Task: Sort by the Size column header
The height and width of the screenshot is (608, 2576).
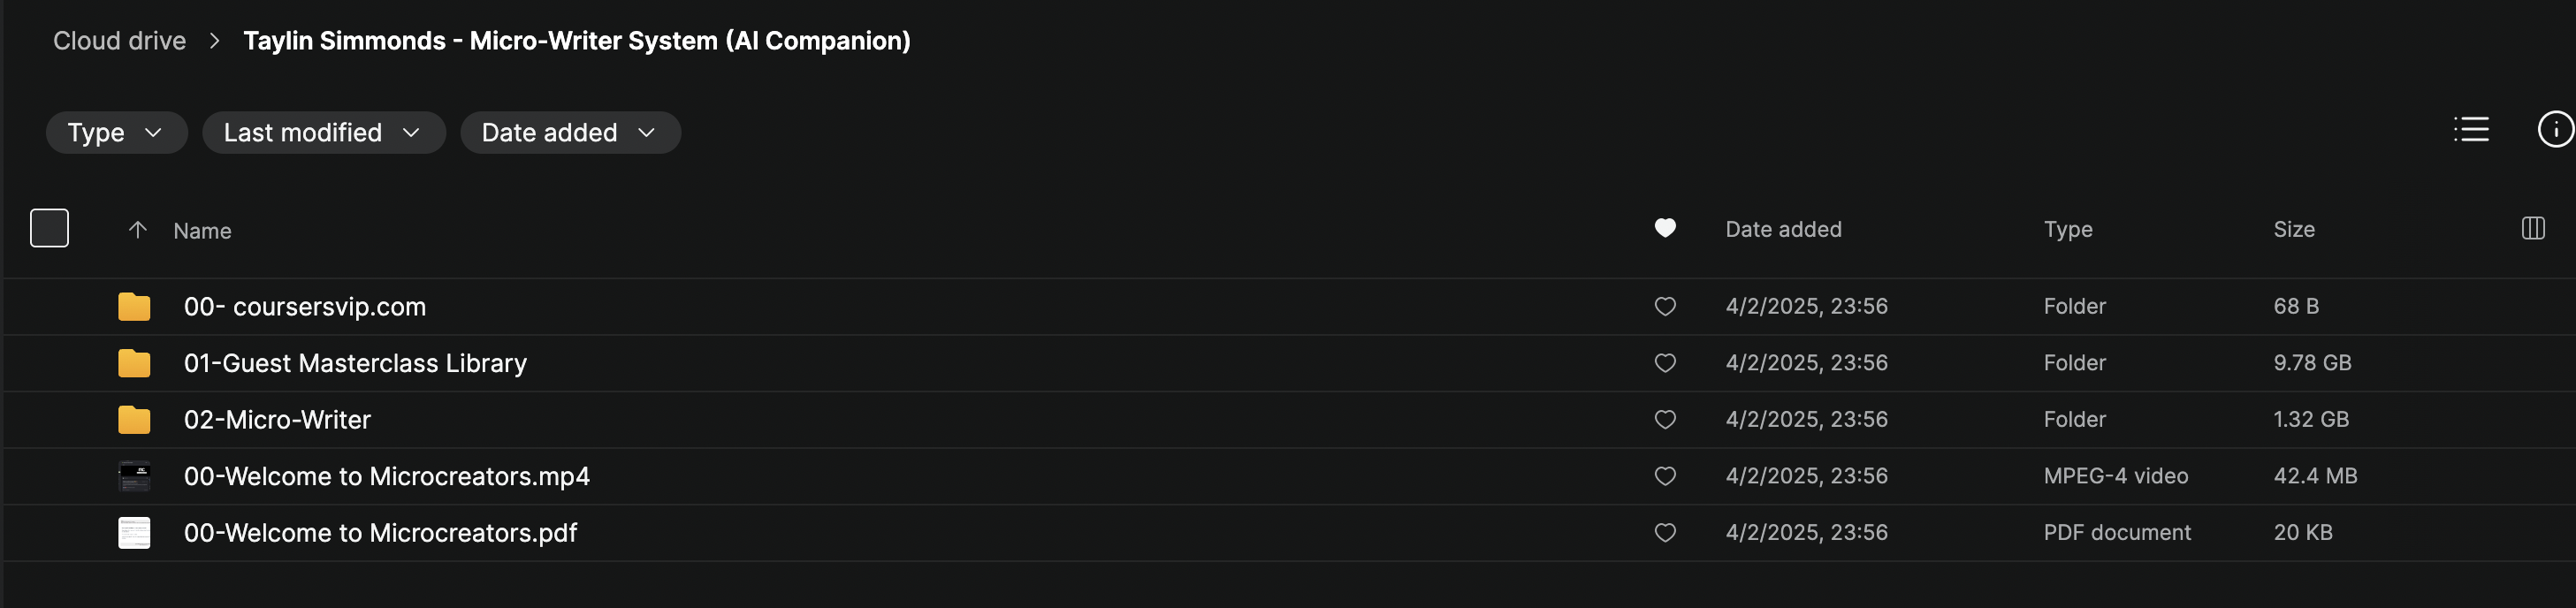Action: (x=2293, y=230)
